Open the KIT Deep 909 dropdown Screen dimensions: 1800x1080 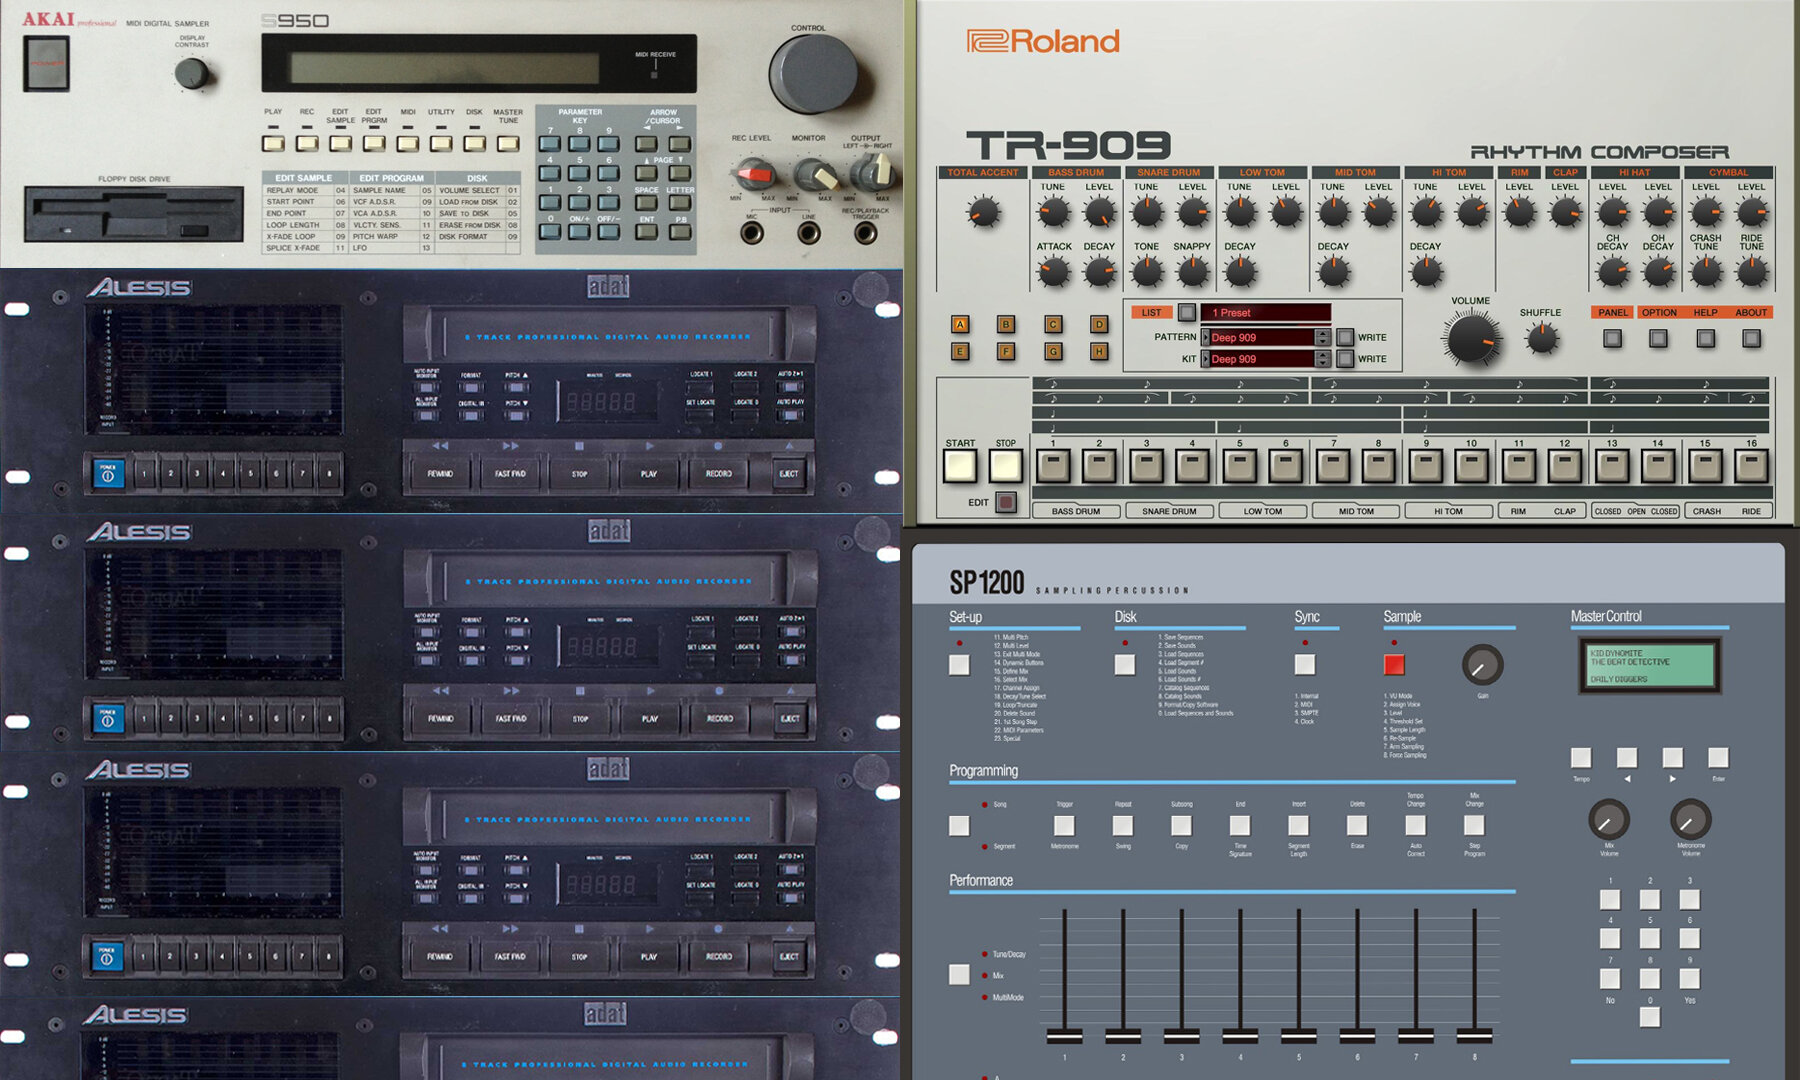1263,358
